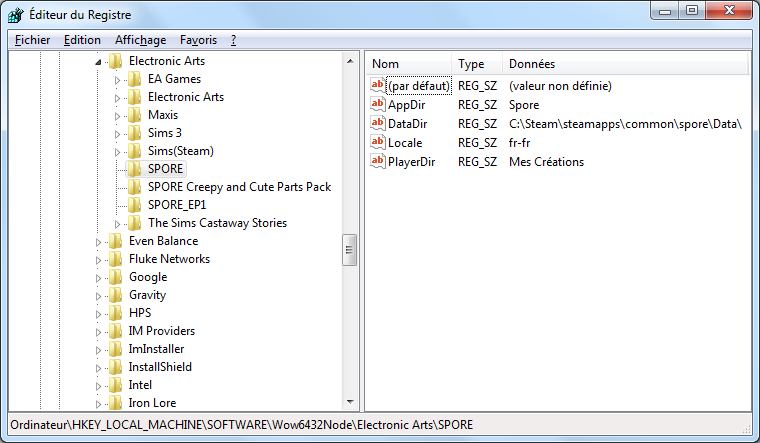The image size is (760, 443).
Task: Click the InstallShield folder icon
Action: [115, 367]
